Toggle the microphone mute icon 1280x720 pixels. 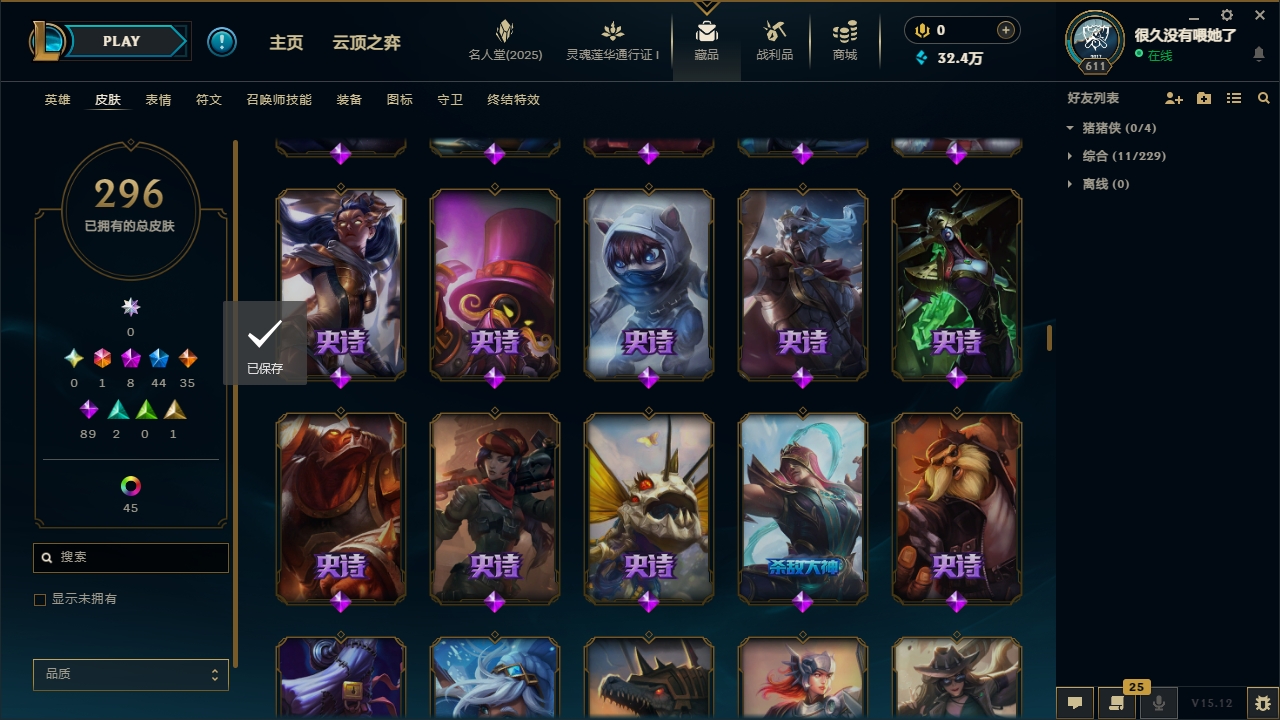1159,703
